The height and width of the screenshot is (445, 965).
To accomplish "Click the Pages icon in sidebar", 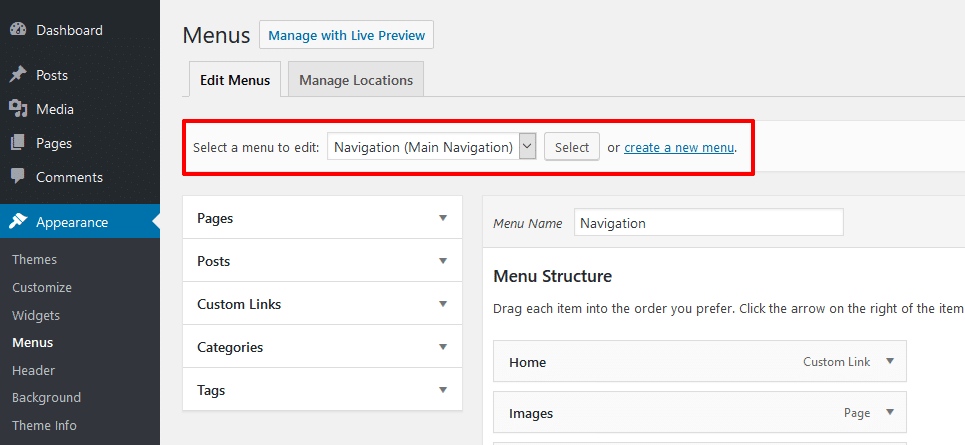I will 18,143.
